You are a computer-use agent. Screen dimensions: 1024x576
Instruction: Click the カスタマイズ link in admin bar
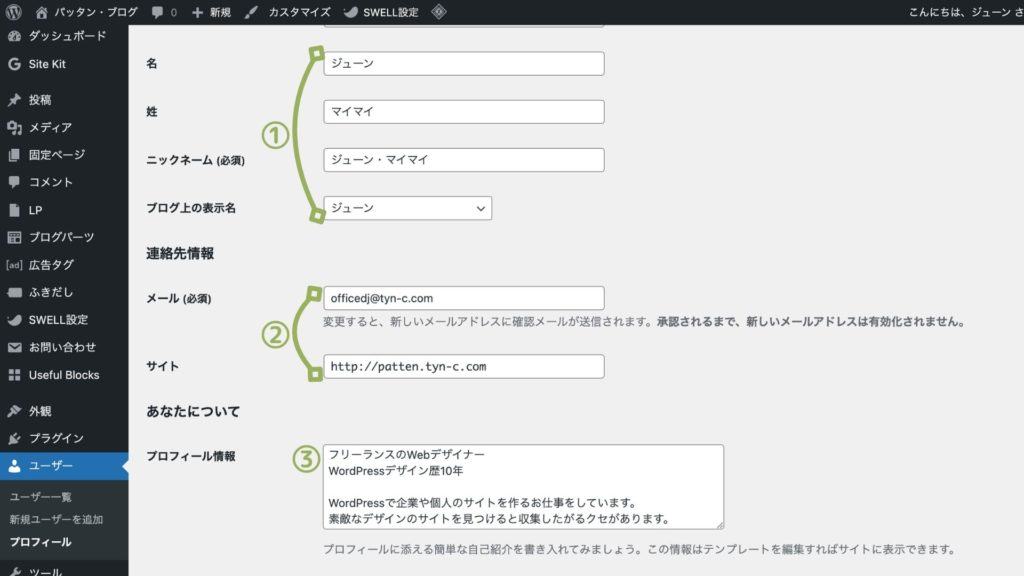click(x=289, y=13)
